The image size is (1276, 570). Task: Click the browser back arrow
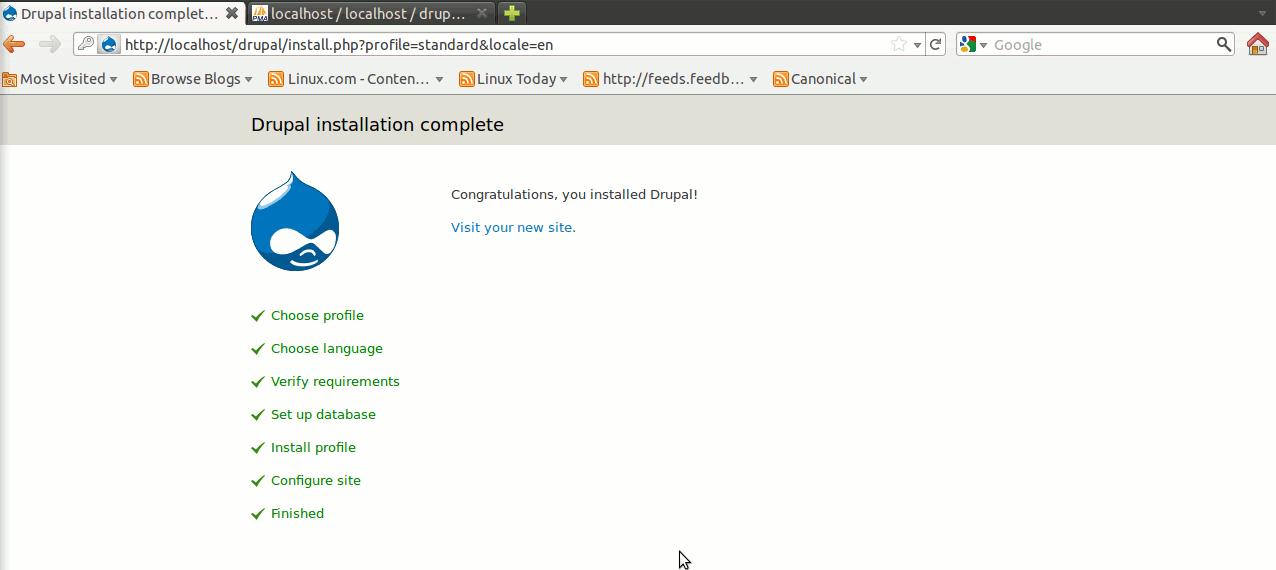[x=14, y=44]
